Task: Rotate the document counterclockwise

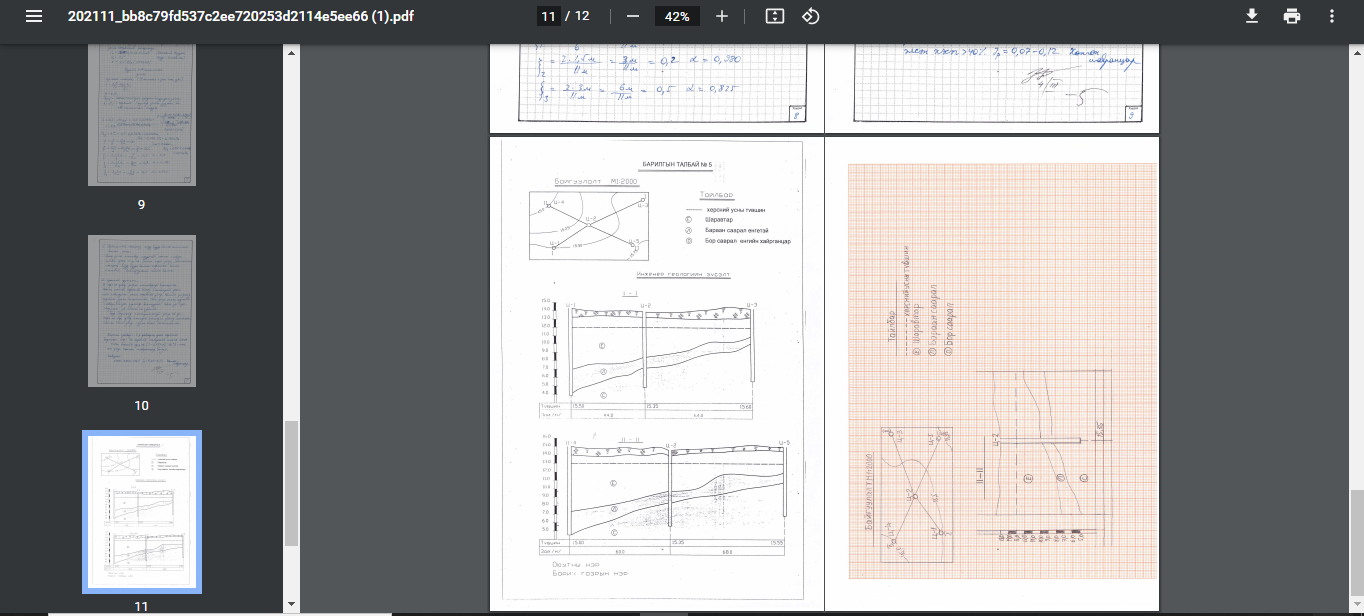Action: click(x=811, y=16)
